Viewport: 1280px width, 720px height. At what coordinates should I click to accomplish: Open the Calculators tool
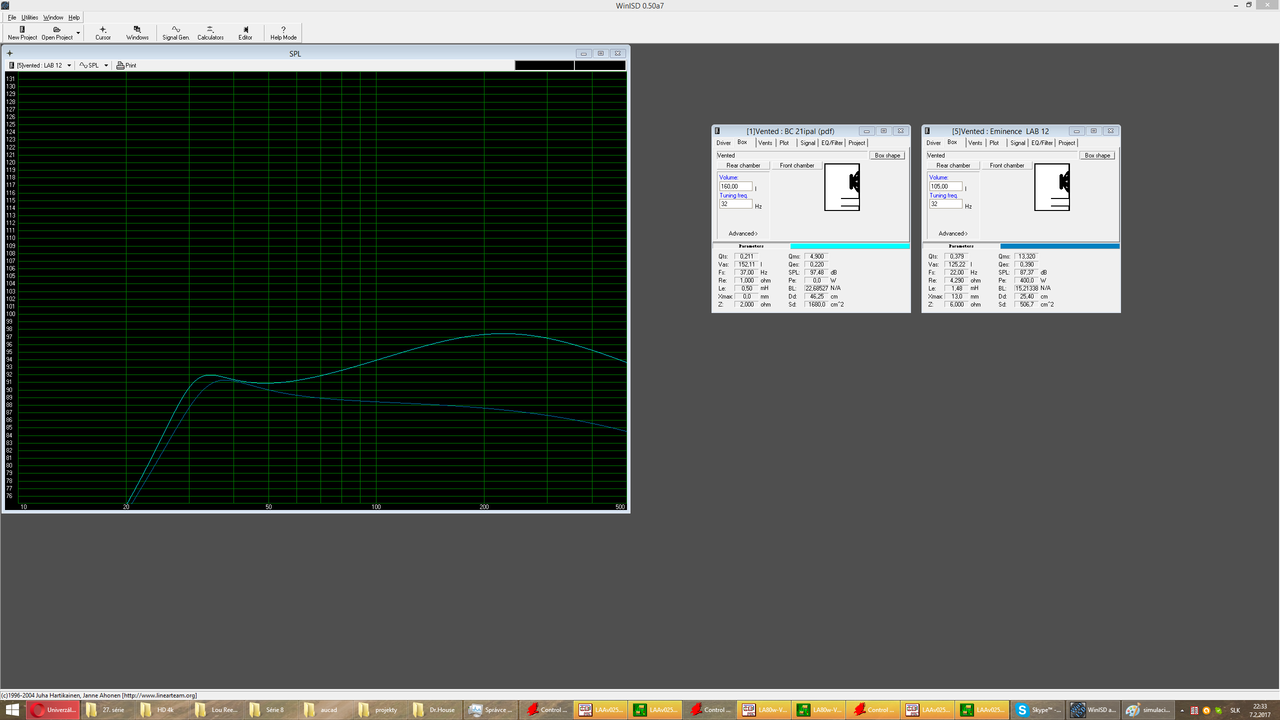210,33
